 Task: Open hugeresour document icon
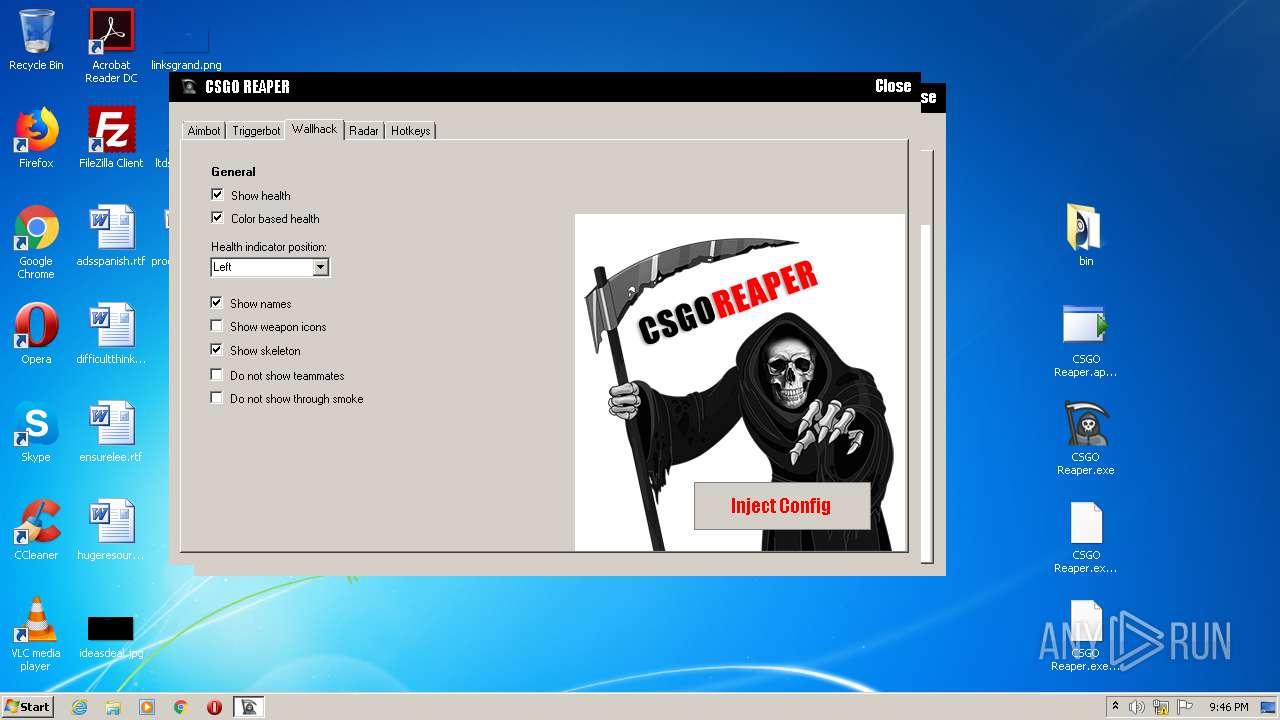(111, 530)
